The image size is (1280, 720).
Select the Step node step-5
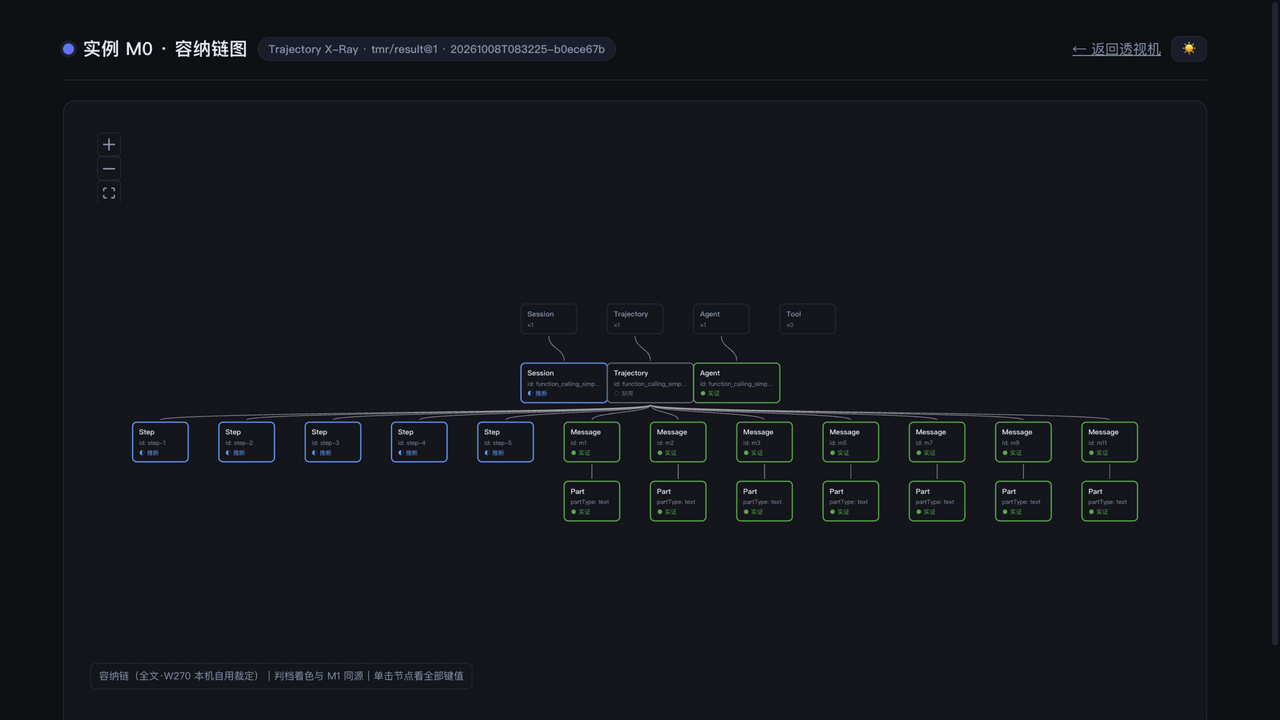505,442
